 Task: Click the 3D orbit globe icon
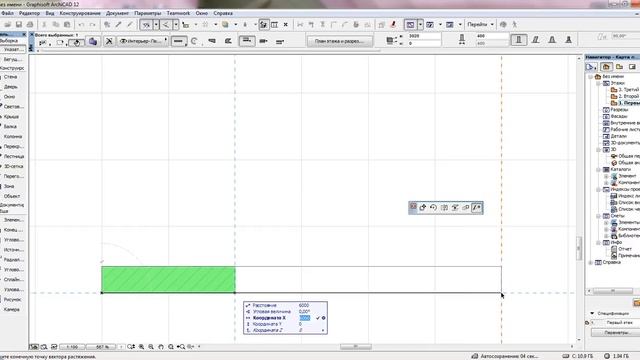(x=503, y=25)
